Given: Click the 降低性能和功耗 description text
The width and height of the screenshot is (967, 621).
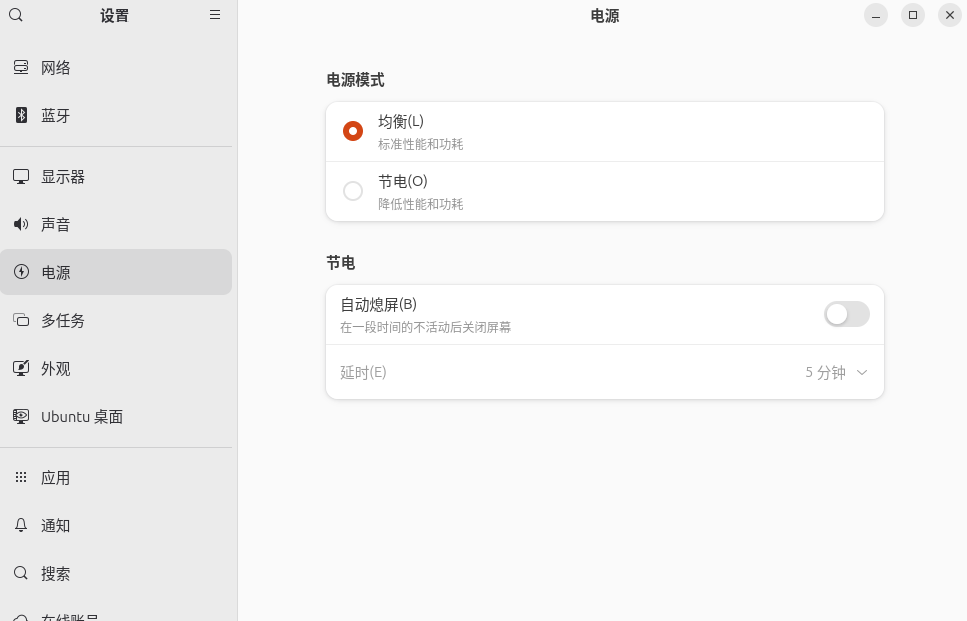Looking at the screenshot, I should pos(421,204).
